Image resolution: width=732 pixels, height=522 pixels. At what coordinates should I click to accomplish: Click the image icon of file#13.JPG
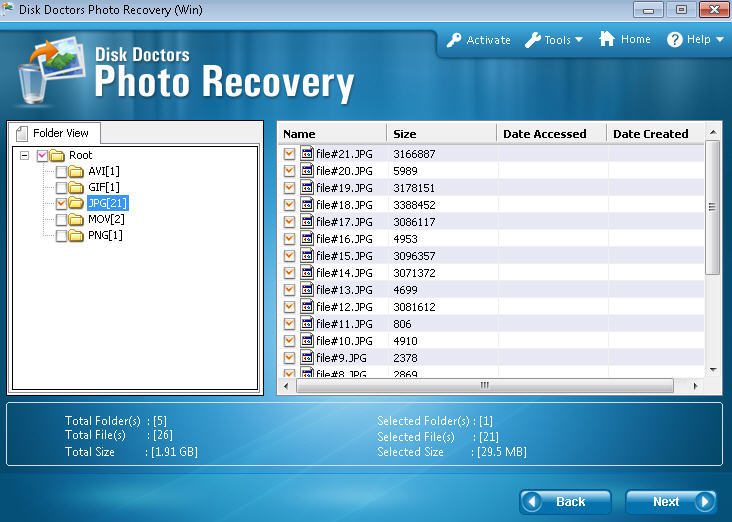click(307, 289)
